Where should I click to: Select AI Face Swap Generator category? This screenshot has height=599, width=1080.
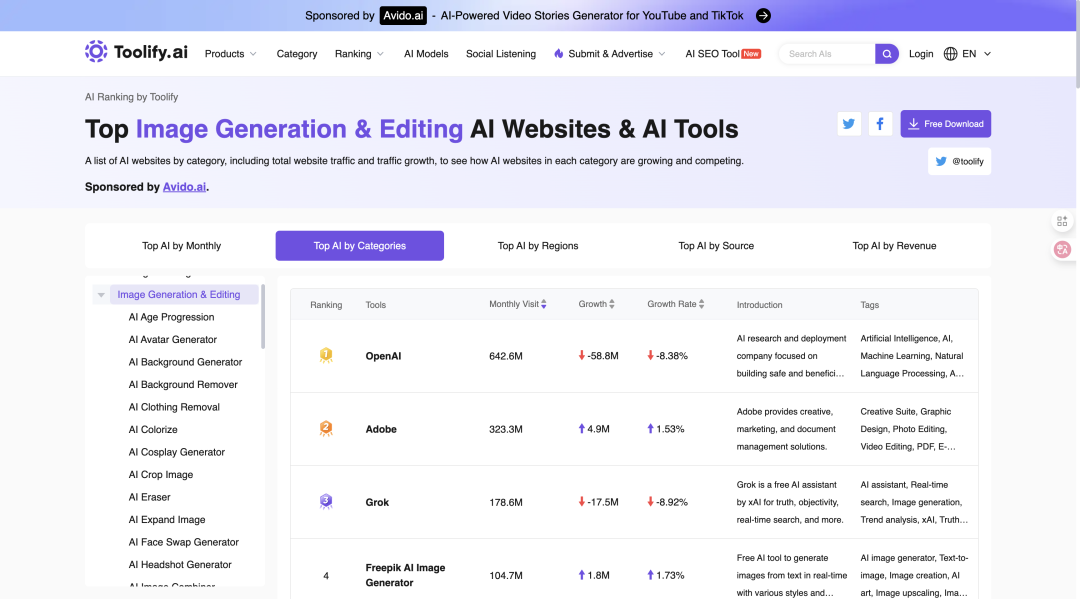184,543
